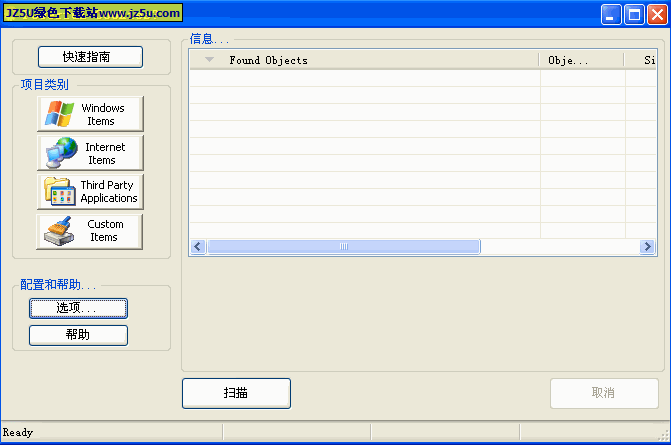Start scanning with the 扫描 button

point(236,393)
